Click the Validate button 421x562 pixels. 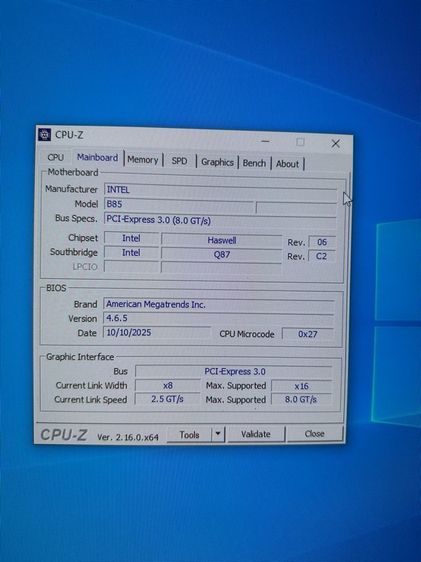click(256, 434)
